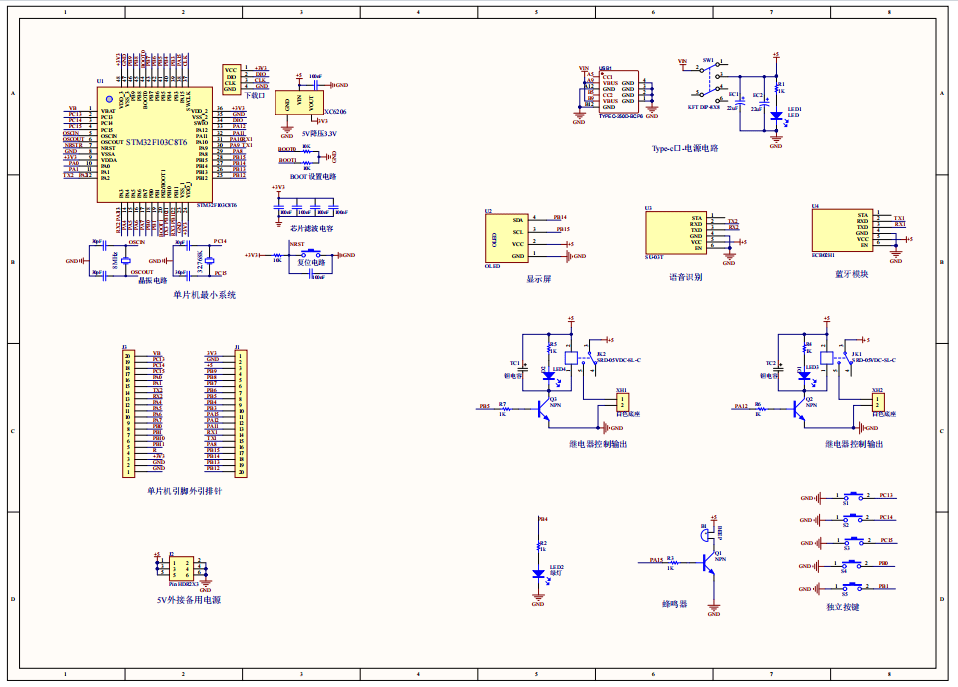Screen dimensions: 958x687
Task: Select the Type-c口-电源电路 caption text
Action: coord(684,147)
